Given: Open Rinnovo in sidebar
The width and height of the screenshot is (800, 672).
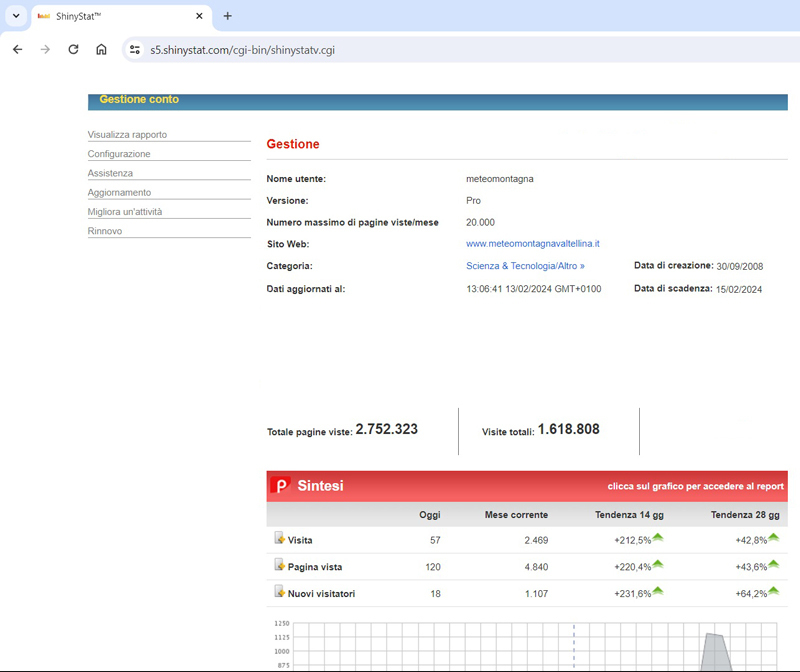Looking at the screenshot, I should [105, 231].
